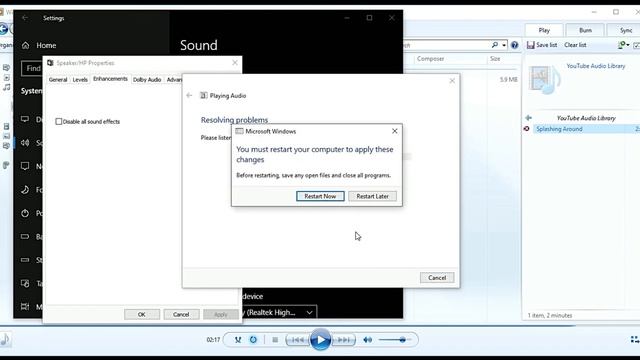
Task: Sort by the Size column
Action: (x=495, y=59)
